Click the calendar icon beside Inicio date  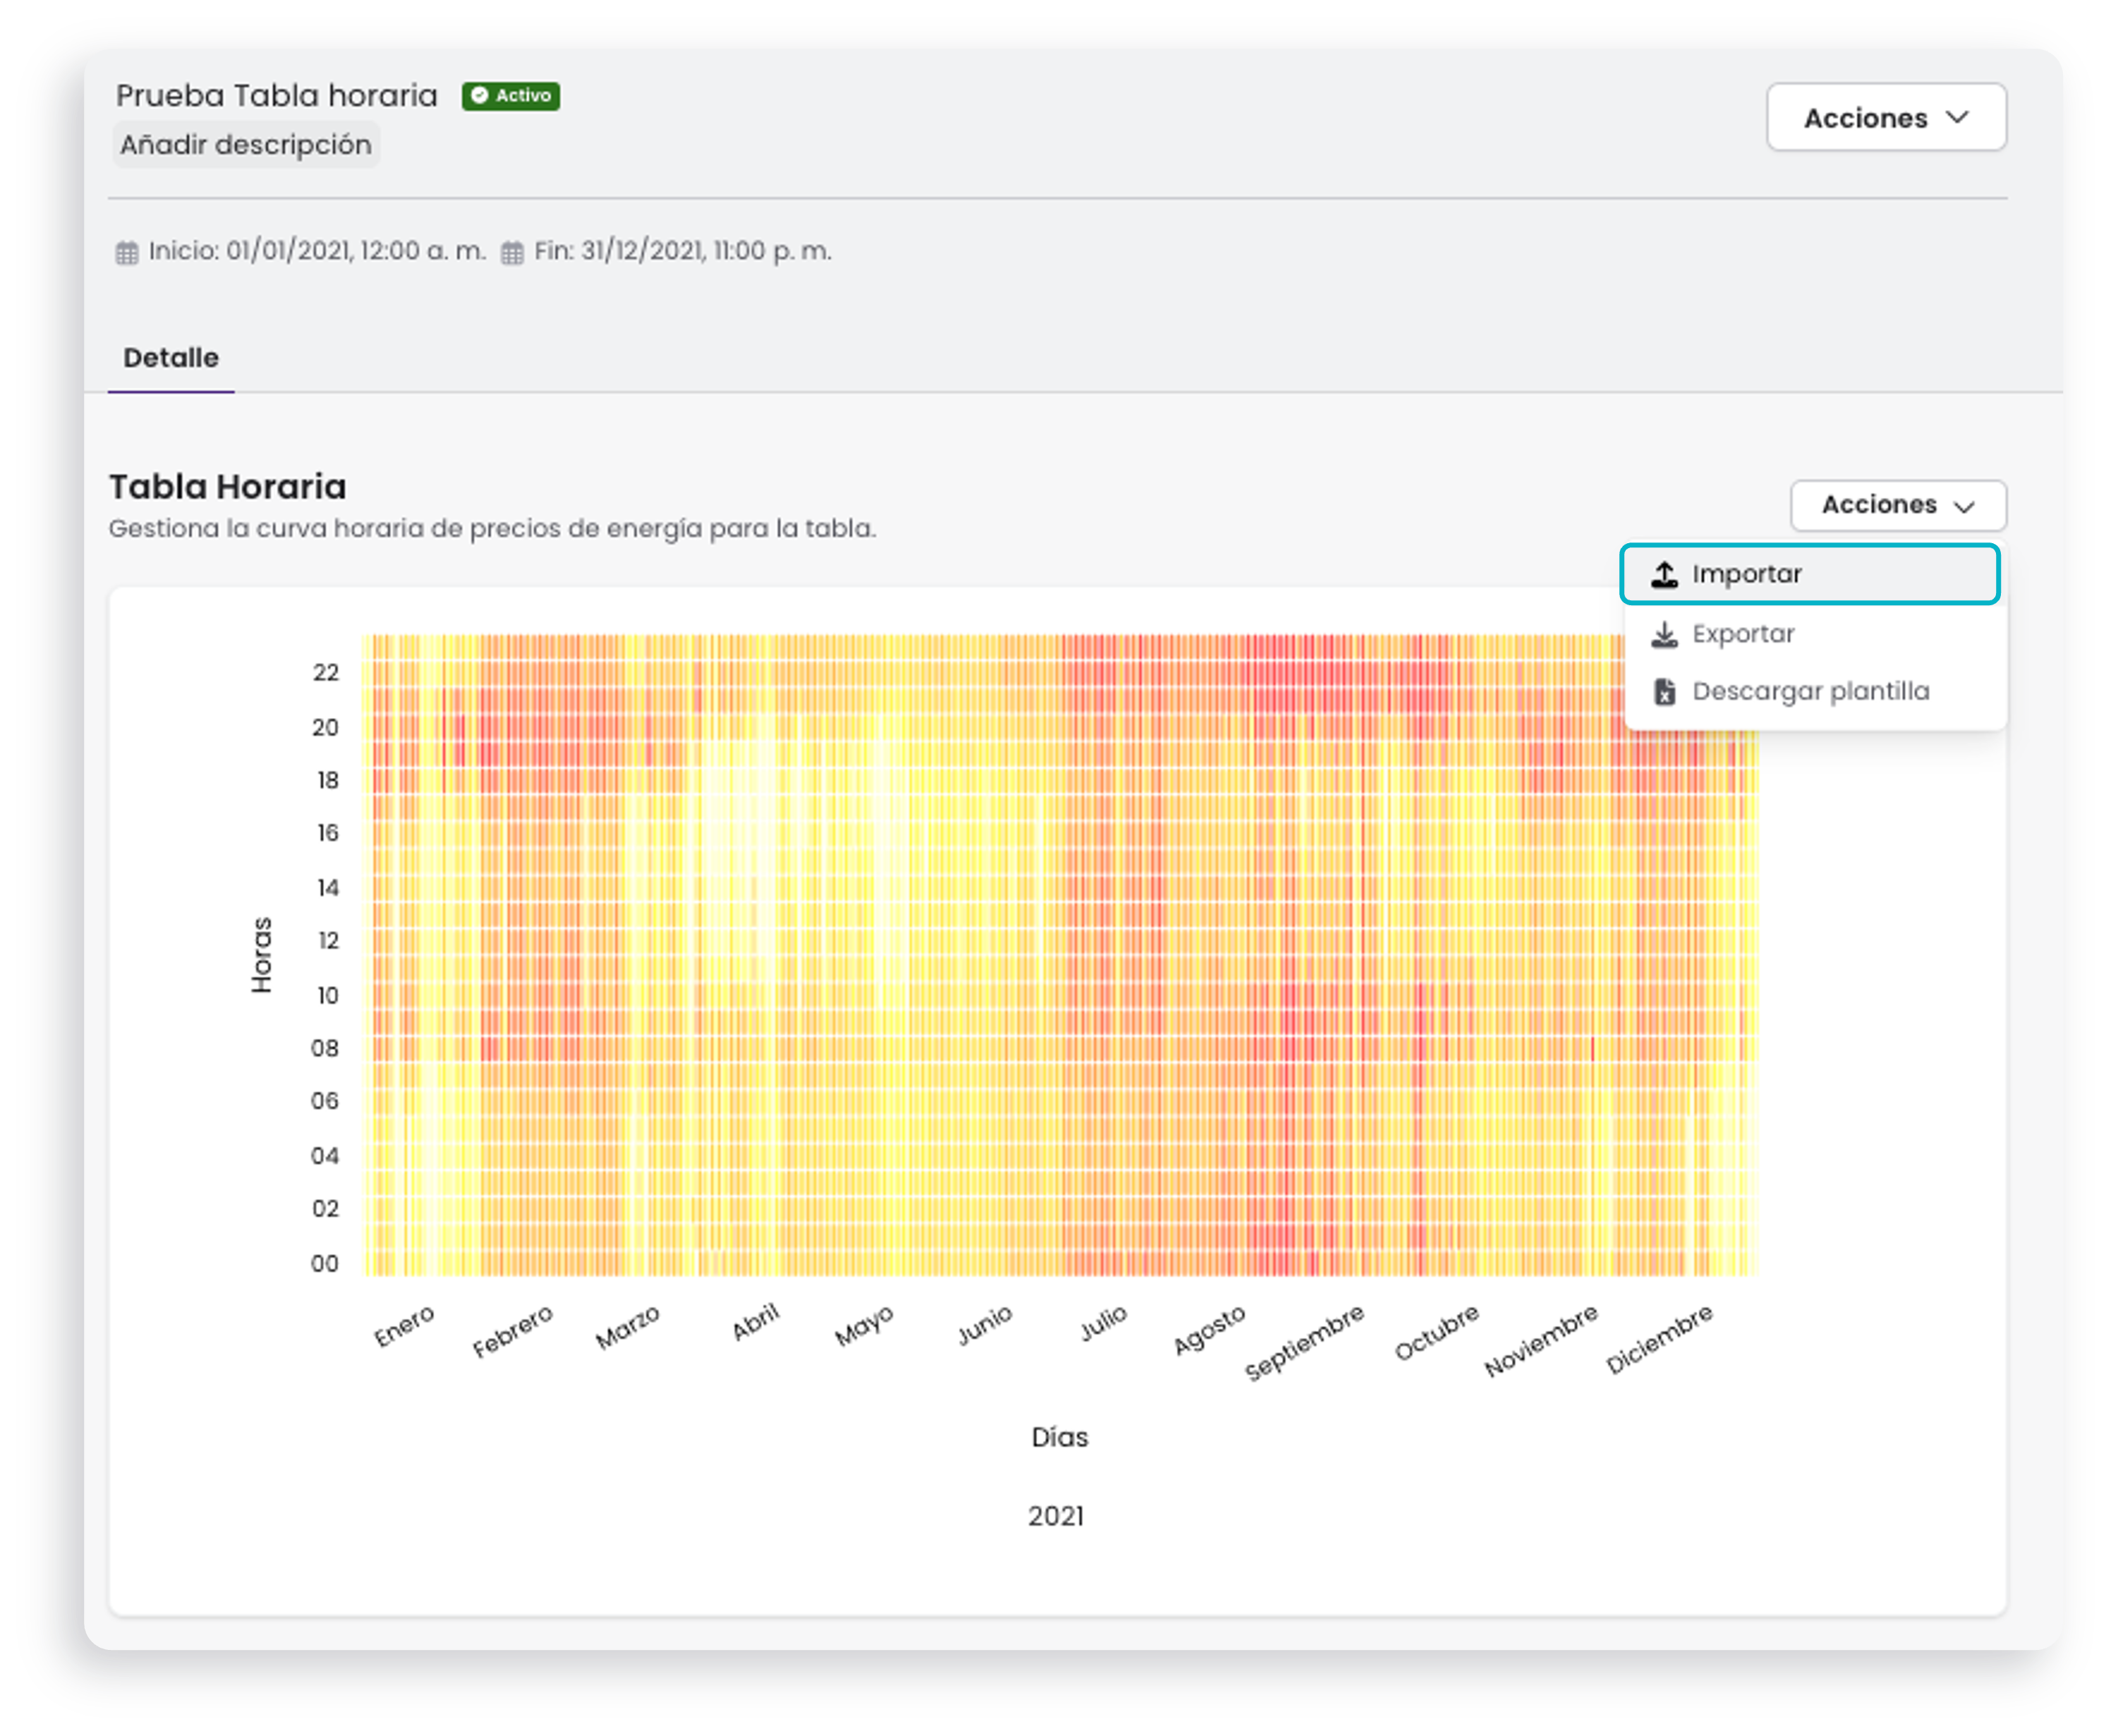click(x=126, y=252)
